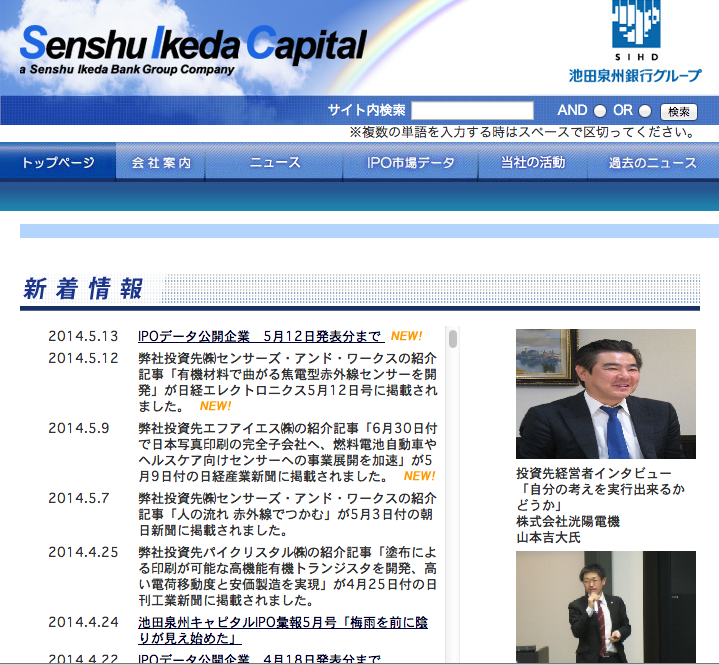Viewport: 719px width, 665px height.
Task: Click the 2014.5.9 date entry
Action: coord(78,428)
